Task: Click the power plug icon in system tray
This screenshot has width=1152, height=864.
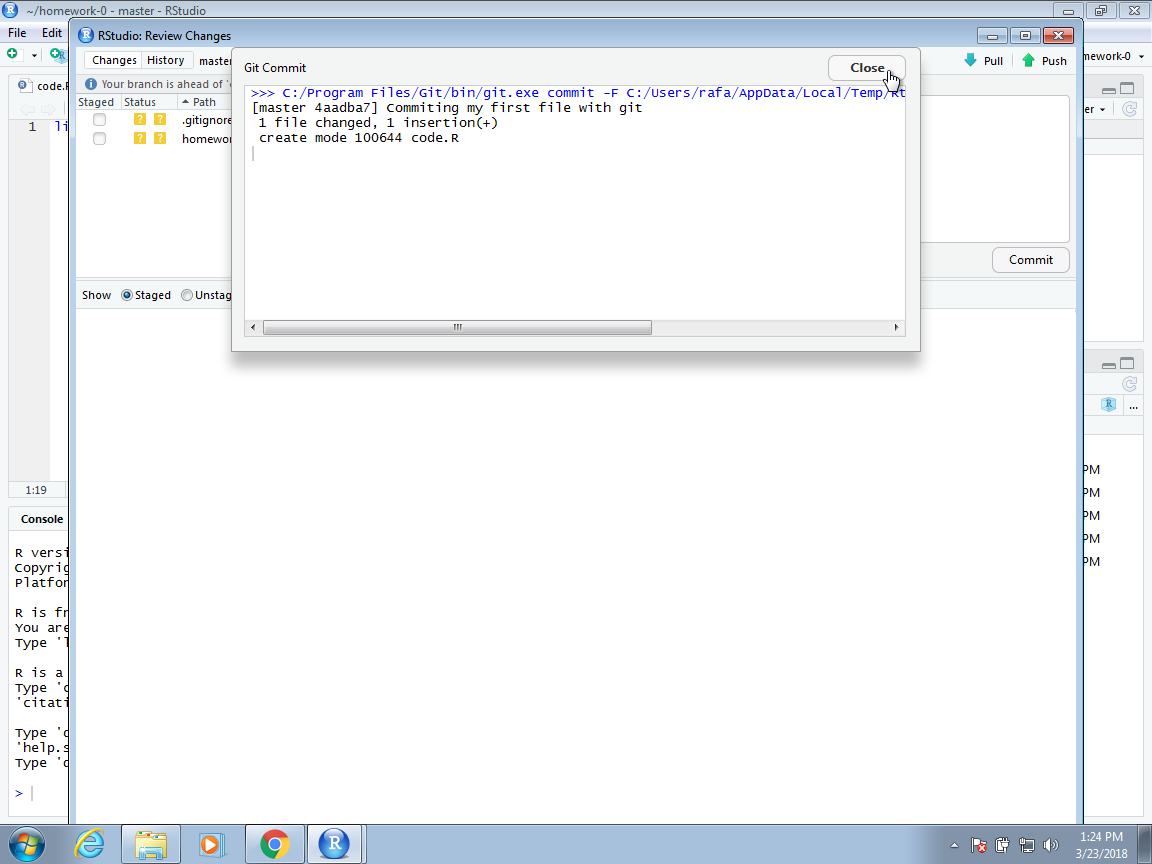Action: coord(1002,846)
